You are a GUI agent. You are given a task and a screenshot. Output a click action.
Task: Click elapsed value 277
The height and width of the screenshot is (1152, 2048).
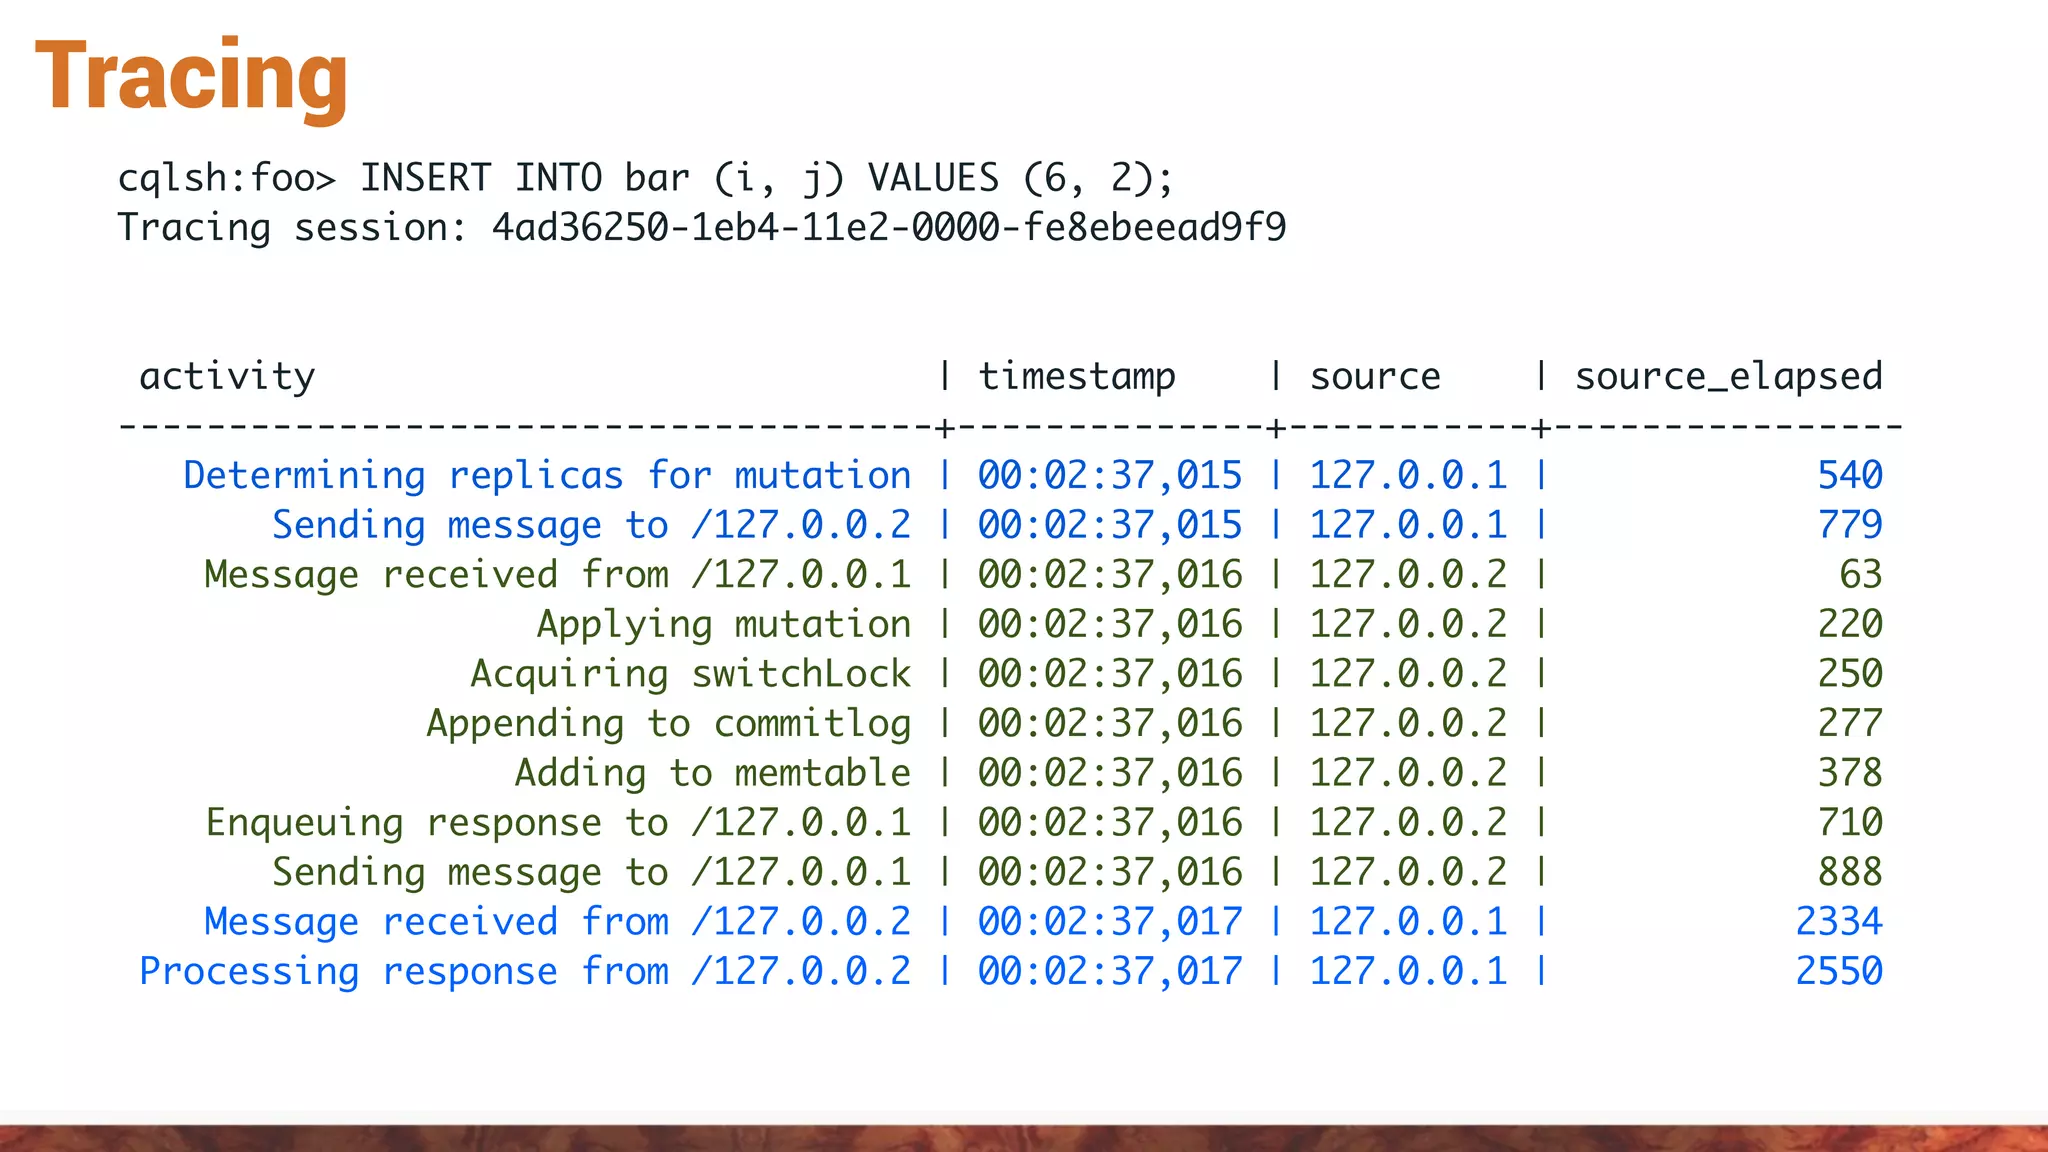[x=1850, y=723]
